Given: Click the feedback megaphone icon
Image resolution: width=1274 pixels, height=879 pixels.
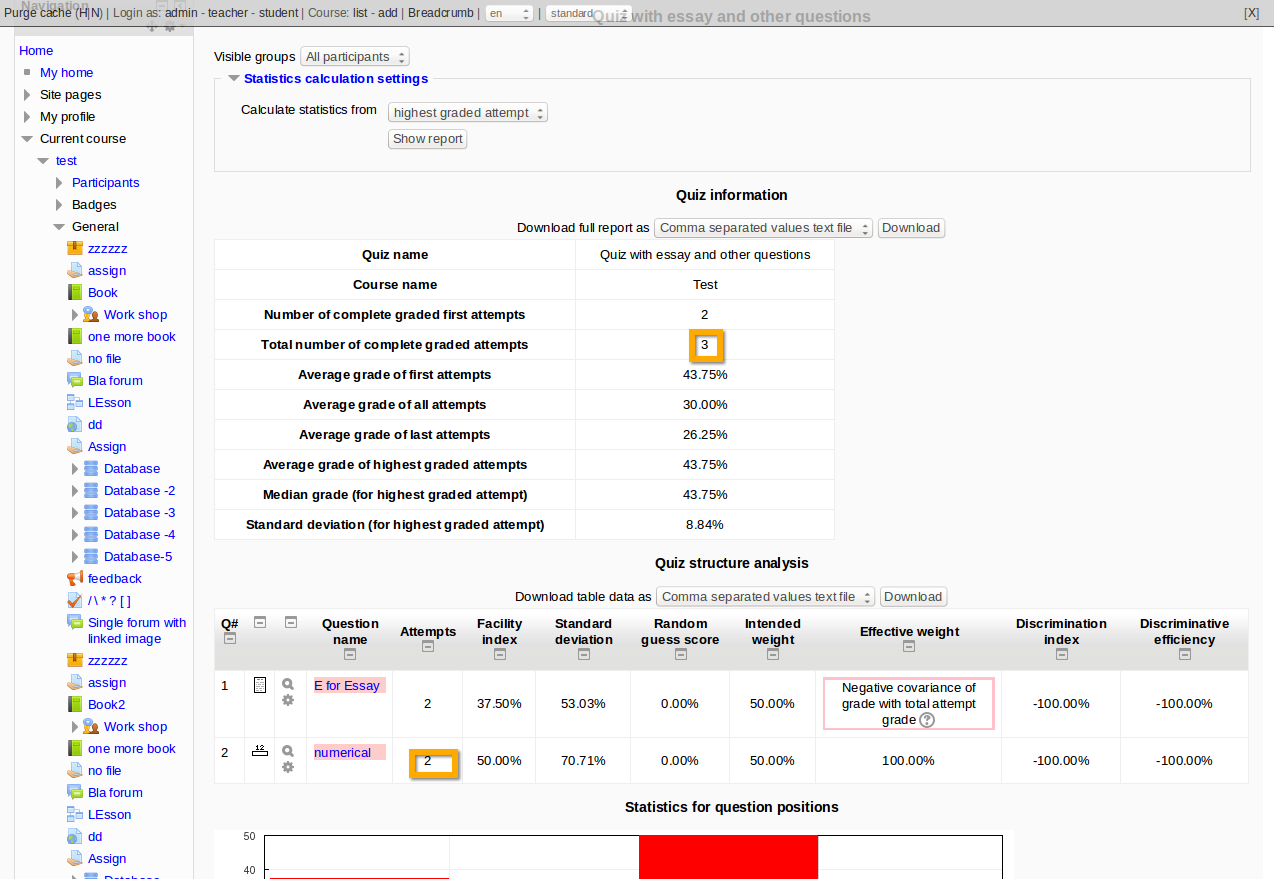Looking at the screenshot, I should pos(75,578).
